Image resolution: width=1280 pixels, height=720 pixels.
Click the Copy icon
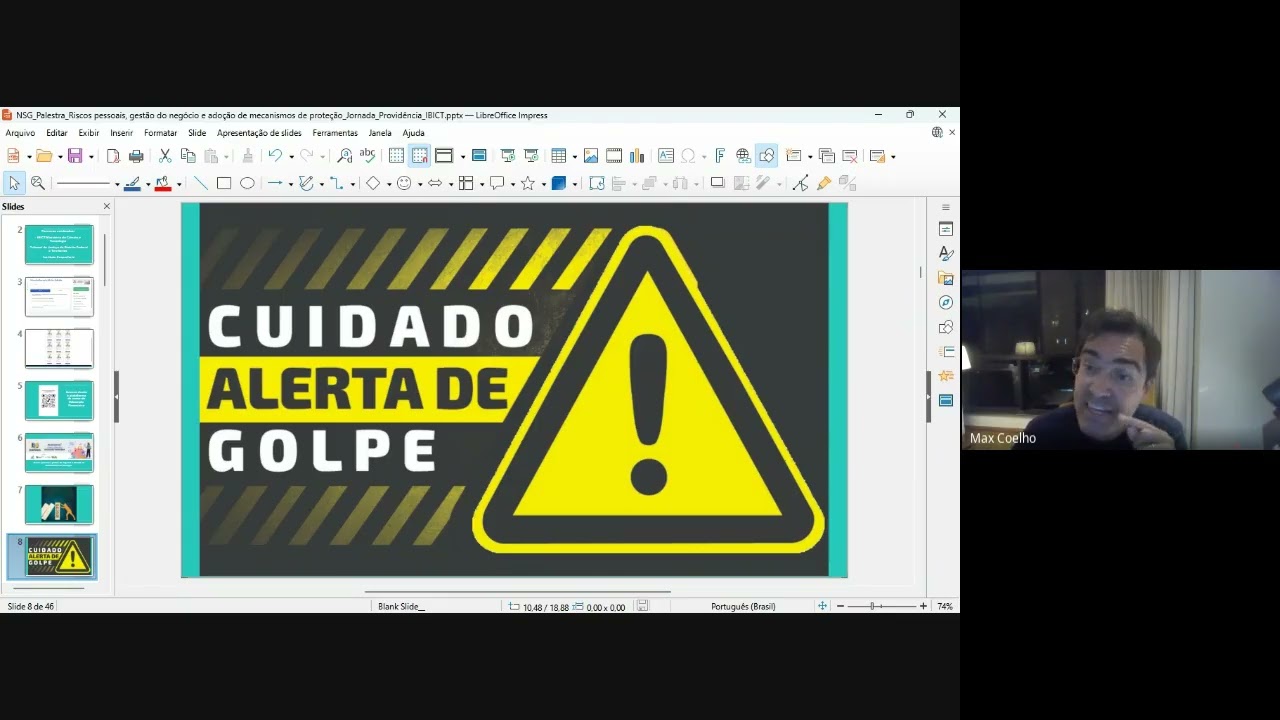pos(188,156)
